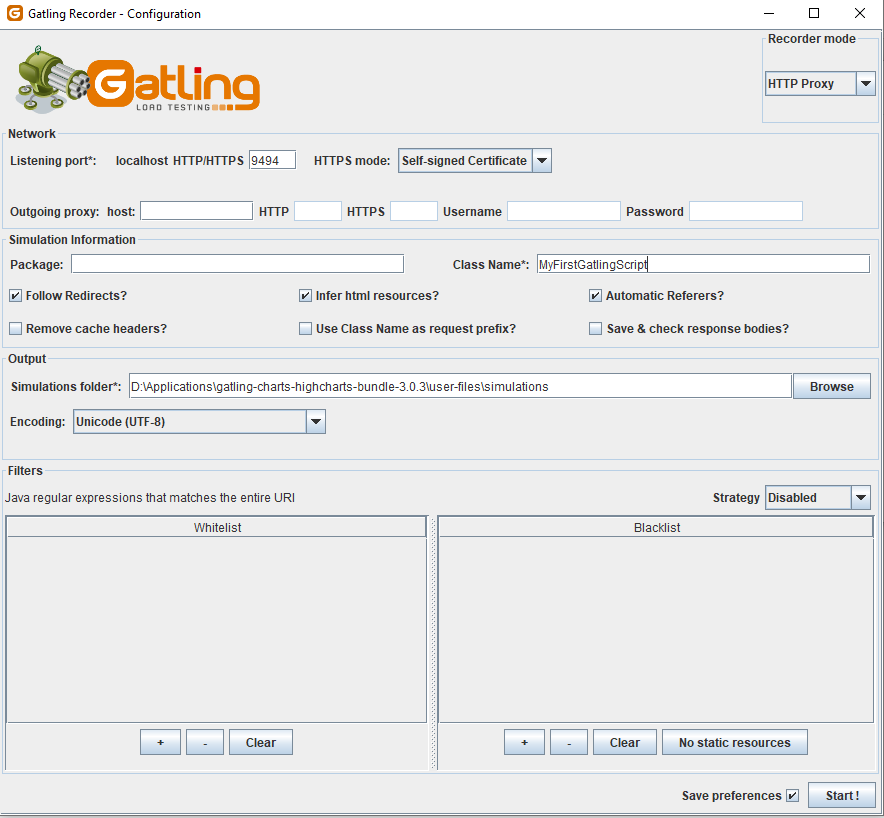This screenshot has height=818, width=884.
Task: Open HTTPS mode Self-signed Certificate dropdown
Action: coord(475,161)
